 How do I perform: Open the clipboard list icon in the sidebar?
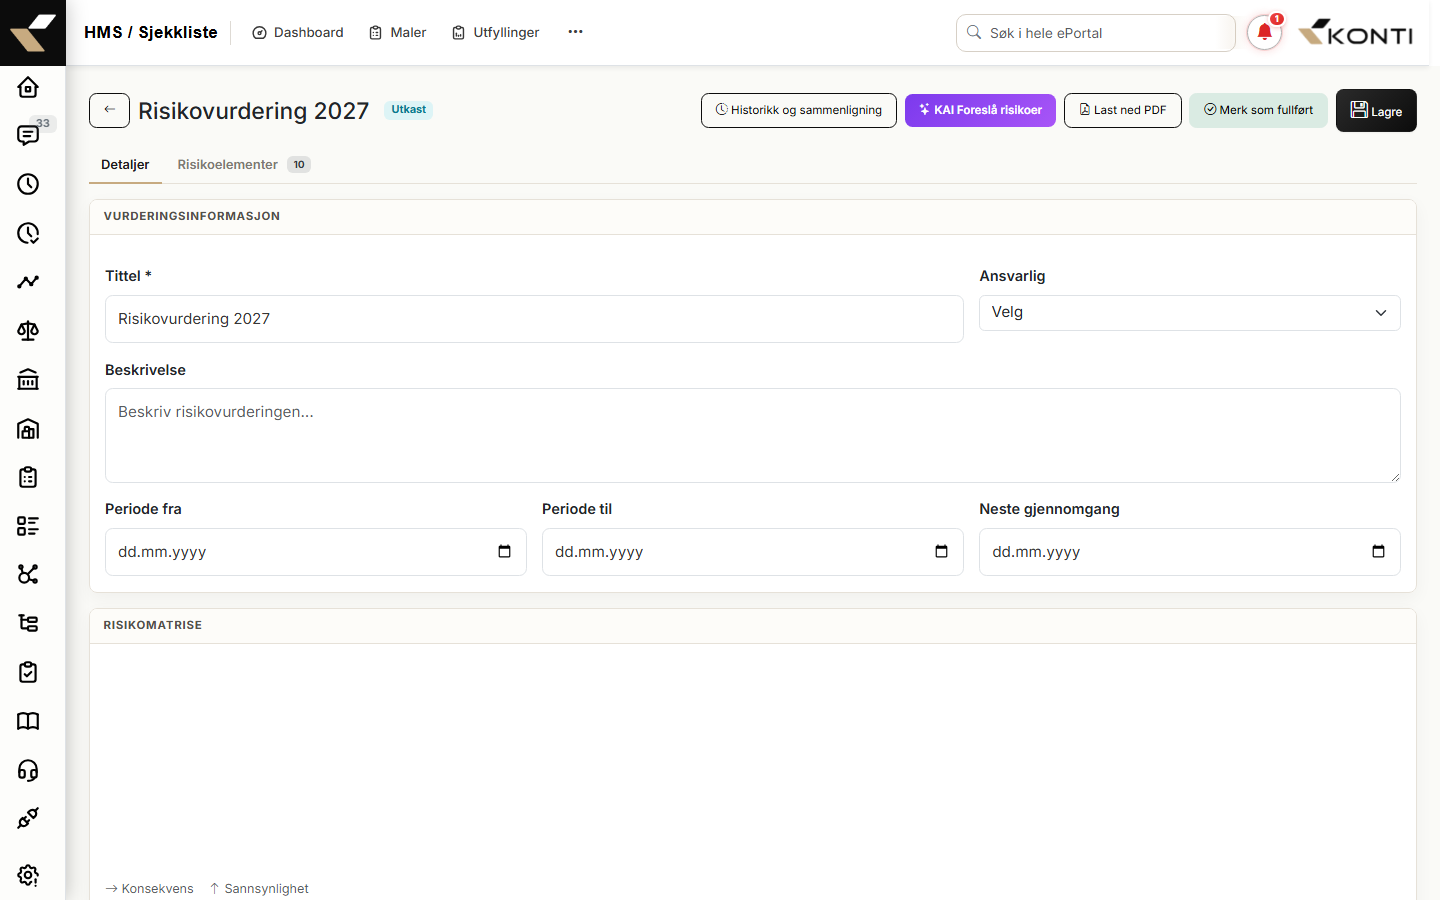coord(28,477)
